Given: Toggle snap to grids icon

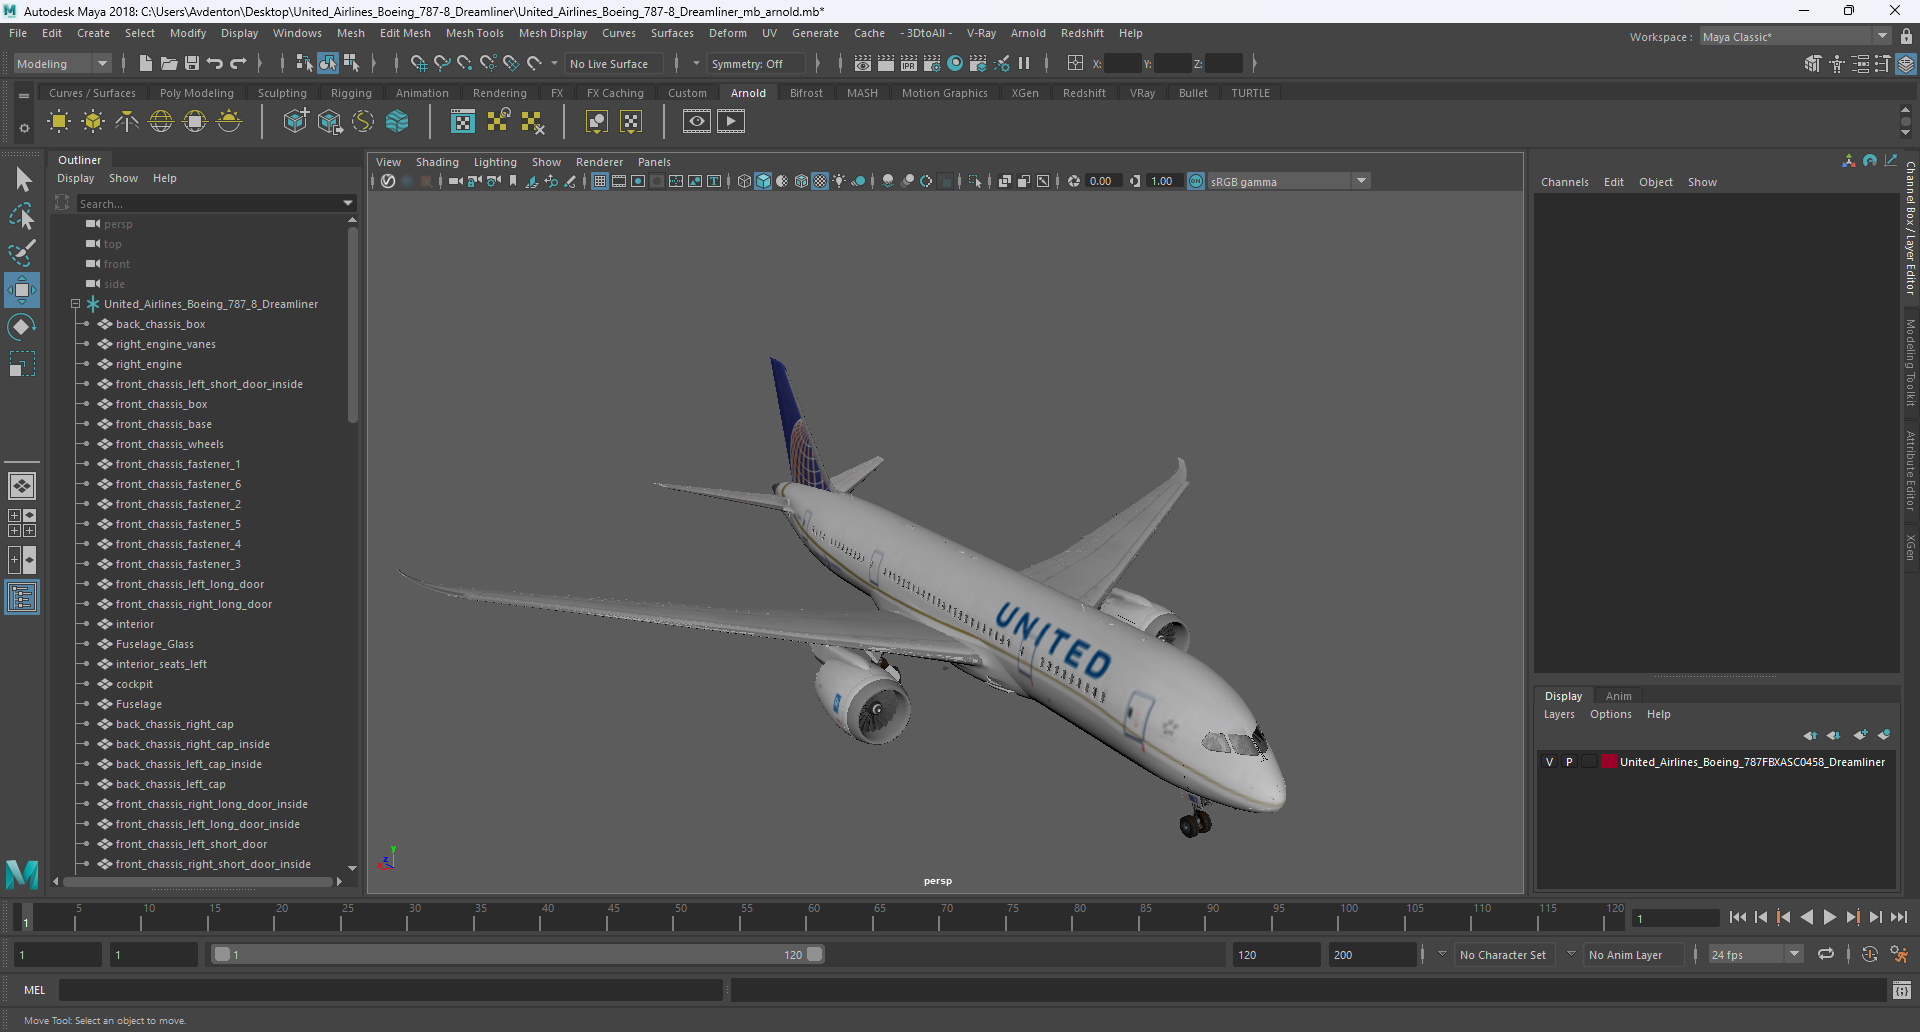Looking at the screenshot, I should pos(419,63).
